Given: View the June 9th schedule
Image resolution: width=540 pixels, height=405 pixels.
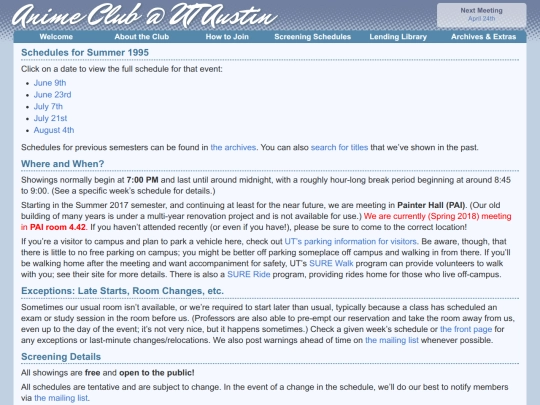Looking at the screenshot, I should point(50,83).
